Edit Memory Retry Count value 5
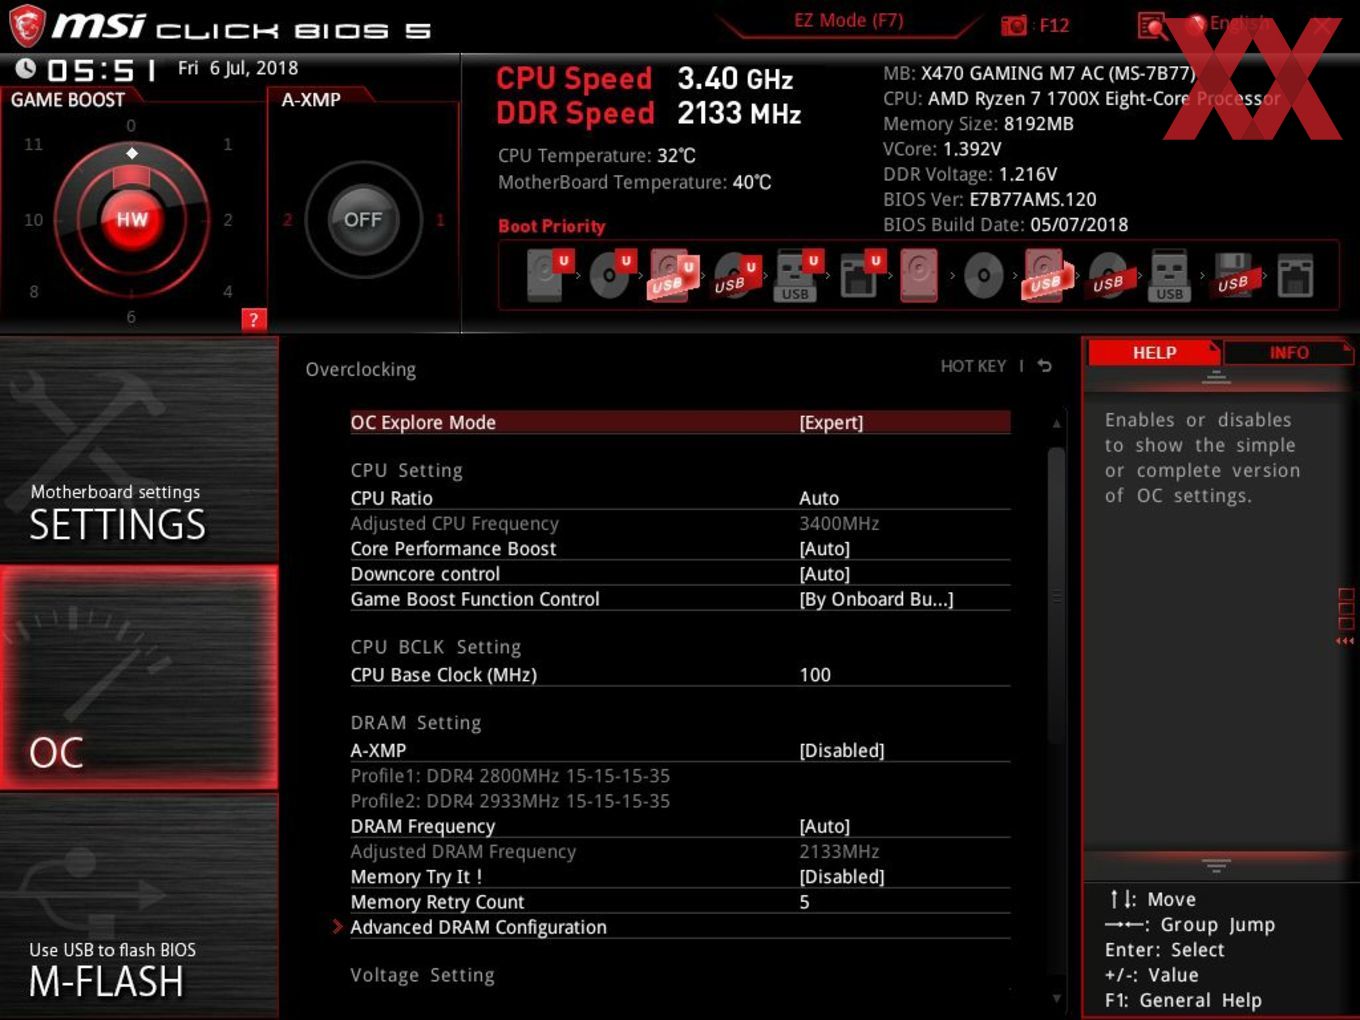Screen dimensions: 1360x1020 pos(804,902)
